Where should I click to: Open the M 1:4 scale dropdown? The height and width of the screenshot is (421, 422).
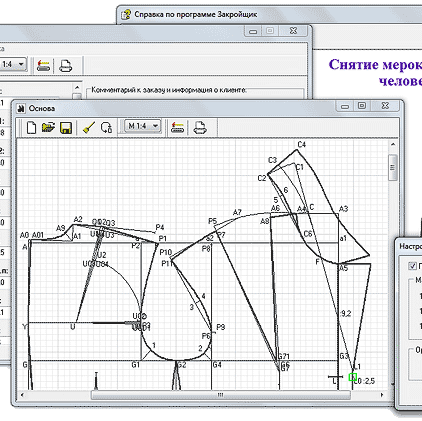143,126
